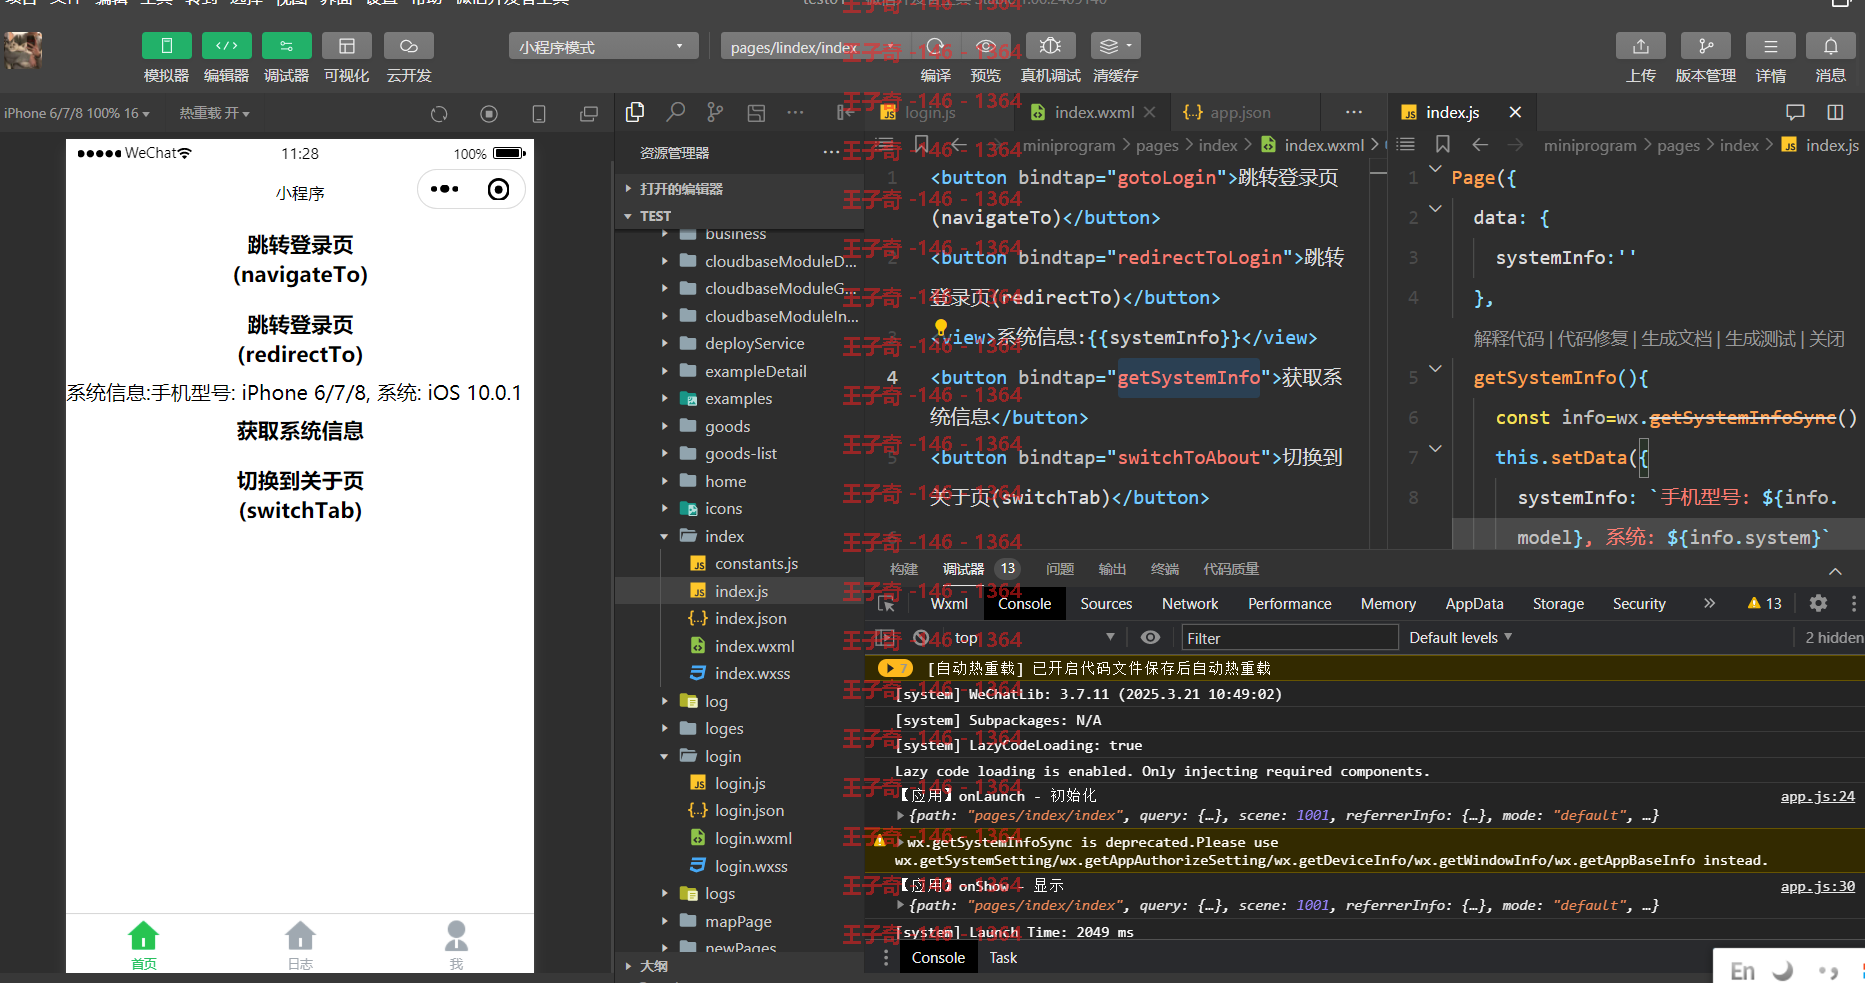The image size is (1865, 983).
Task: Click the preview (预览) eye icon
Action: coord(985,46)
